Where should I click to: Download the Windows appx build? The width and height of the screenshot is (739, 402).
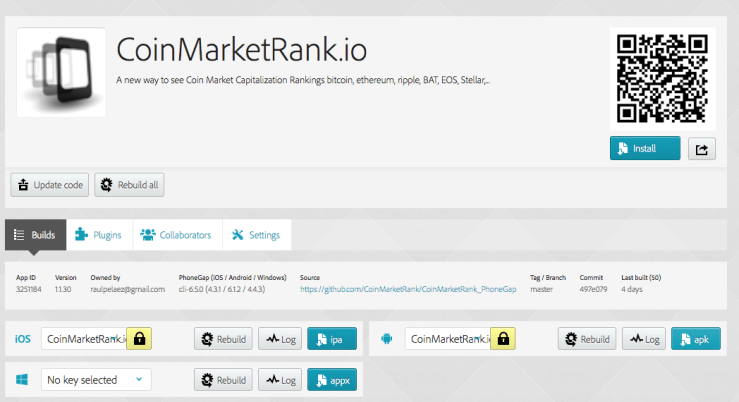click(x=332, y=380)
